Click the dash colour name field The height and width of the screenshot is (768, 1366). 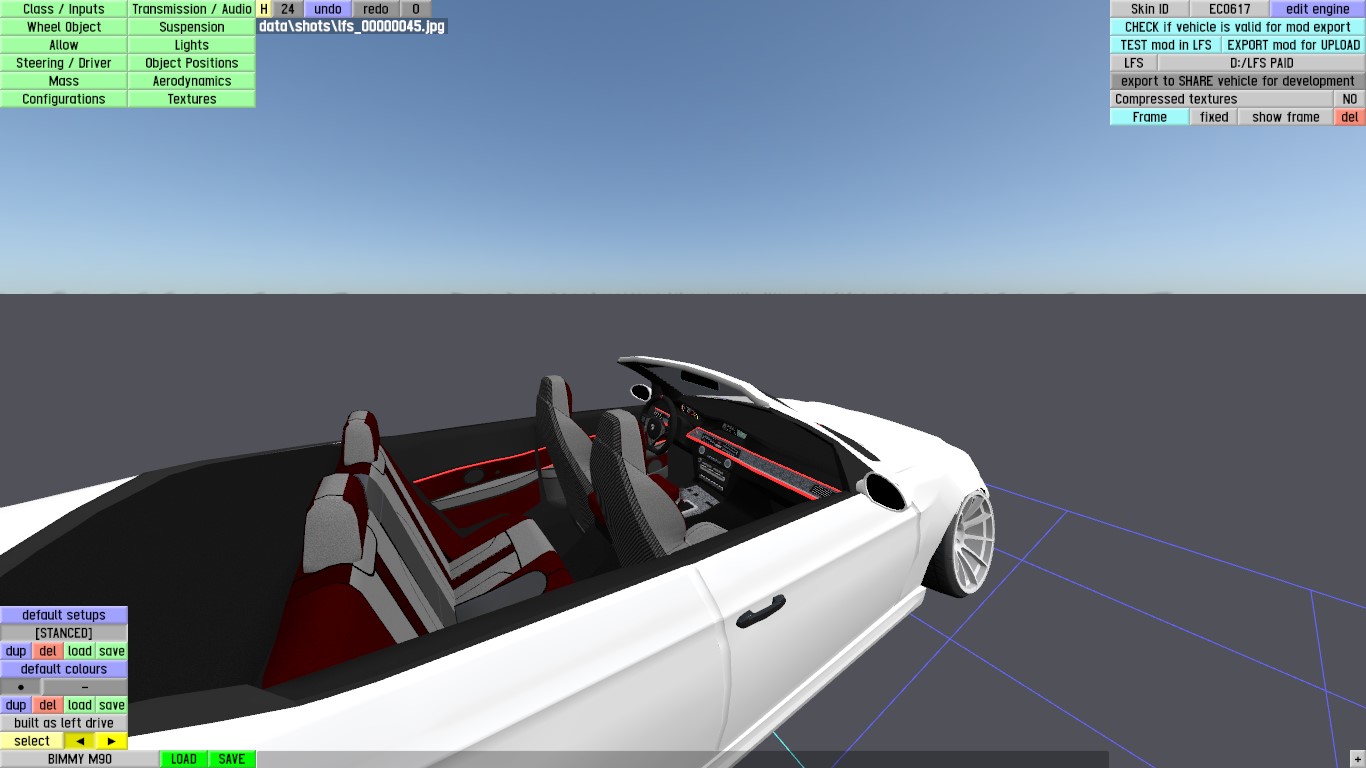click(x=85, y=687)
